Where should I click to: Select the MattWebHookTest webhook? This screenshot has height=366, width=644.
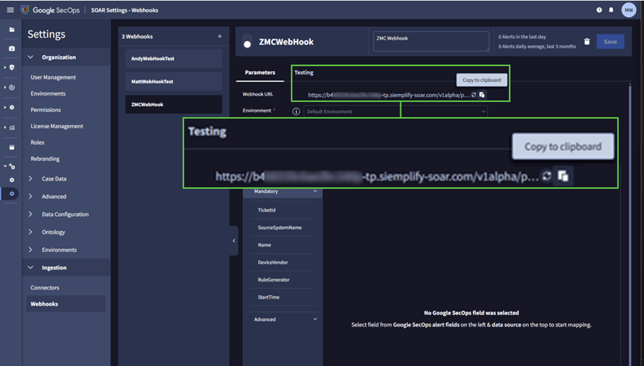174,81
